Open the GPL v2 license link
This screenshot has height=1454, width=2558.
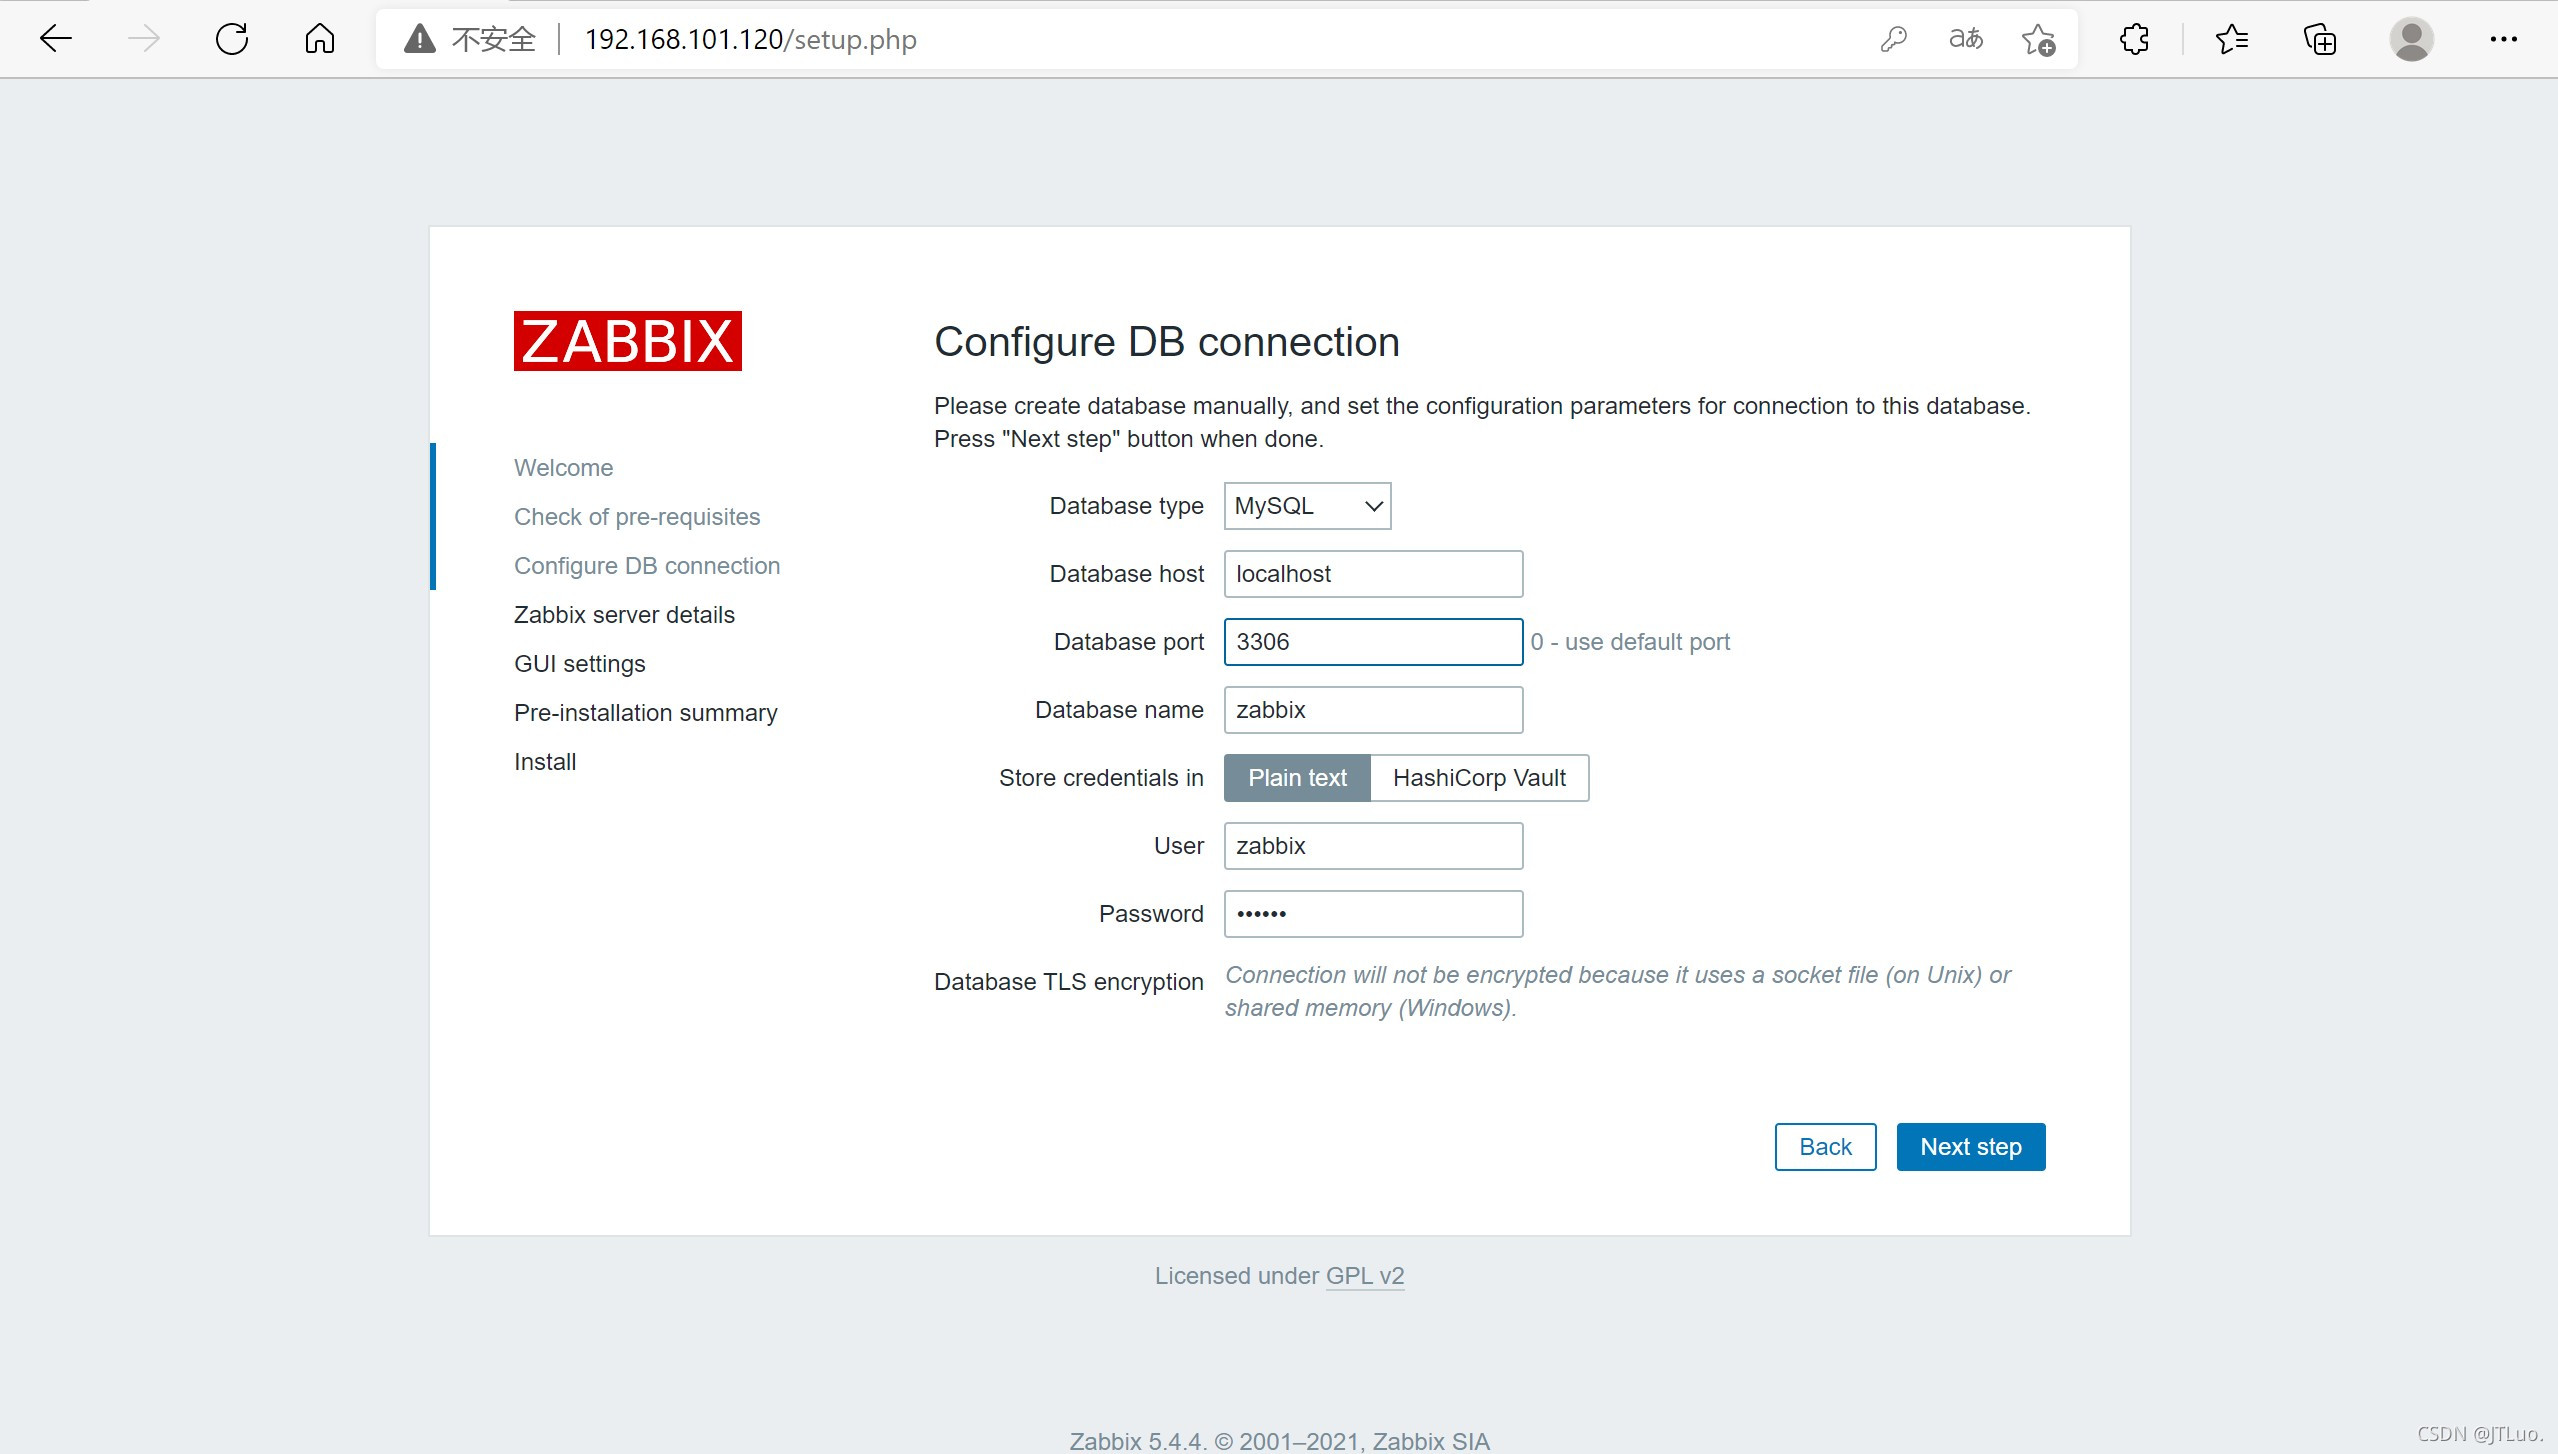[1365, 1276]
